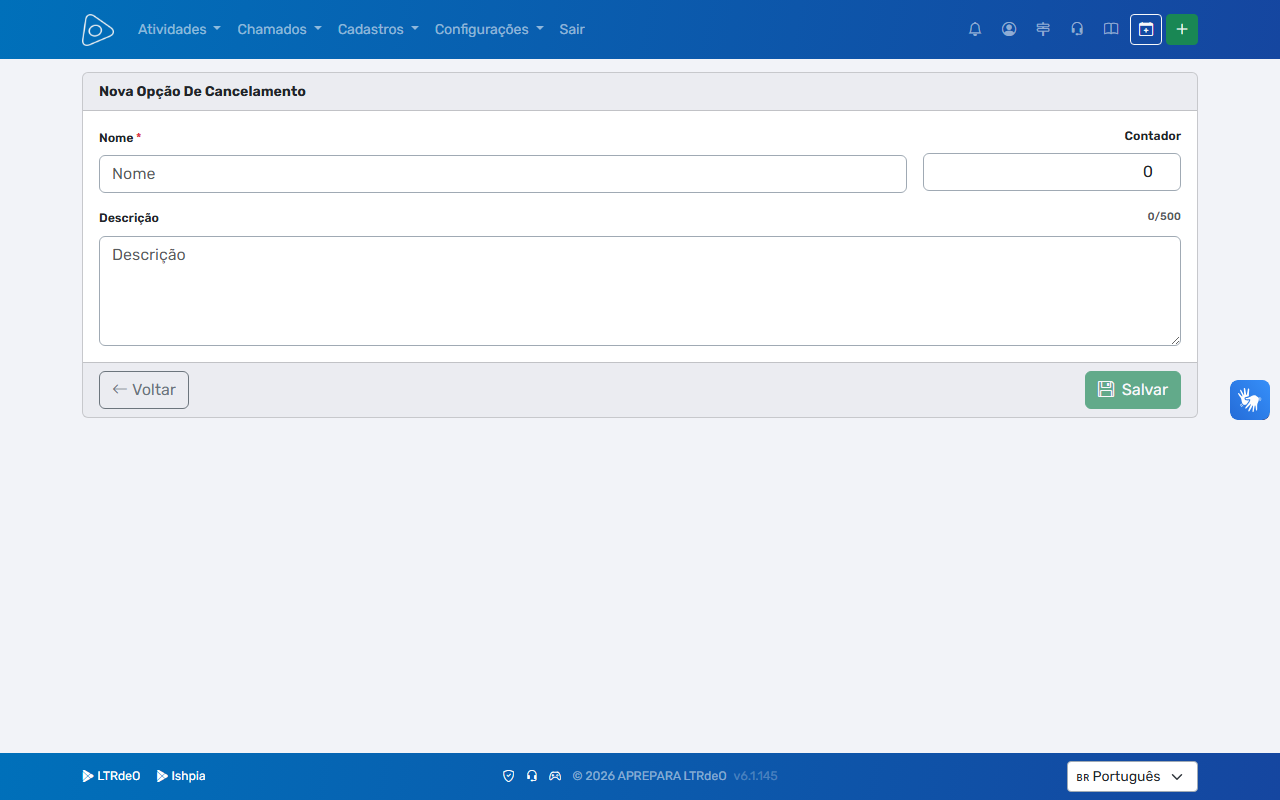Focus the Nome input field
Image resolution: width=1280 pixels, height=800 pixels.
coord(503,174)
